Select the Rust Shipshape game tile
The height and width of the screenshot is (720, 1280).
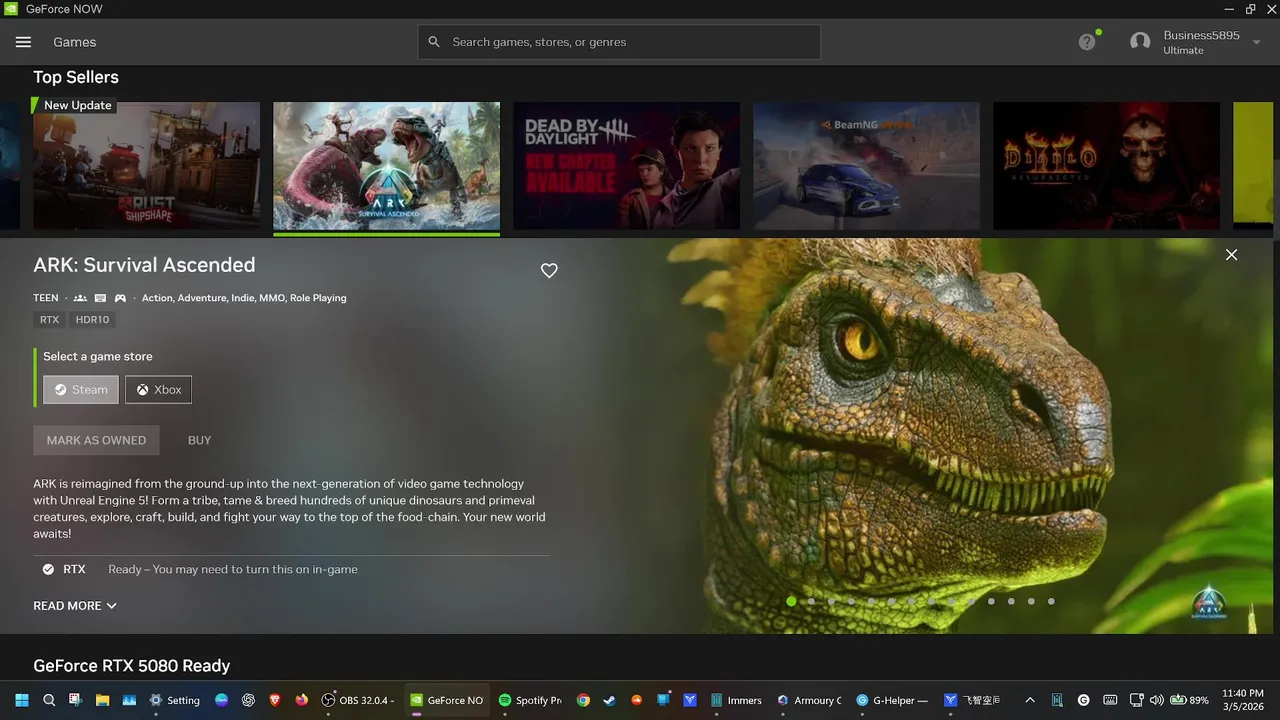[146, 166]
